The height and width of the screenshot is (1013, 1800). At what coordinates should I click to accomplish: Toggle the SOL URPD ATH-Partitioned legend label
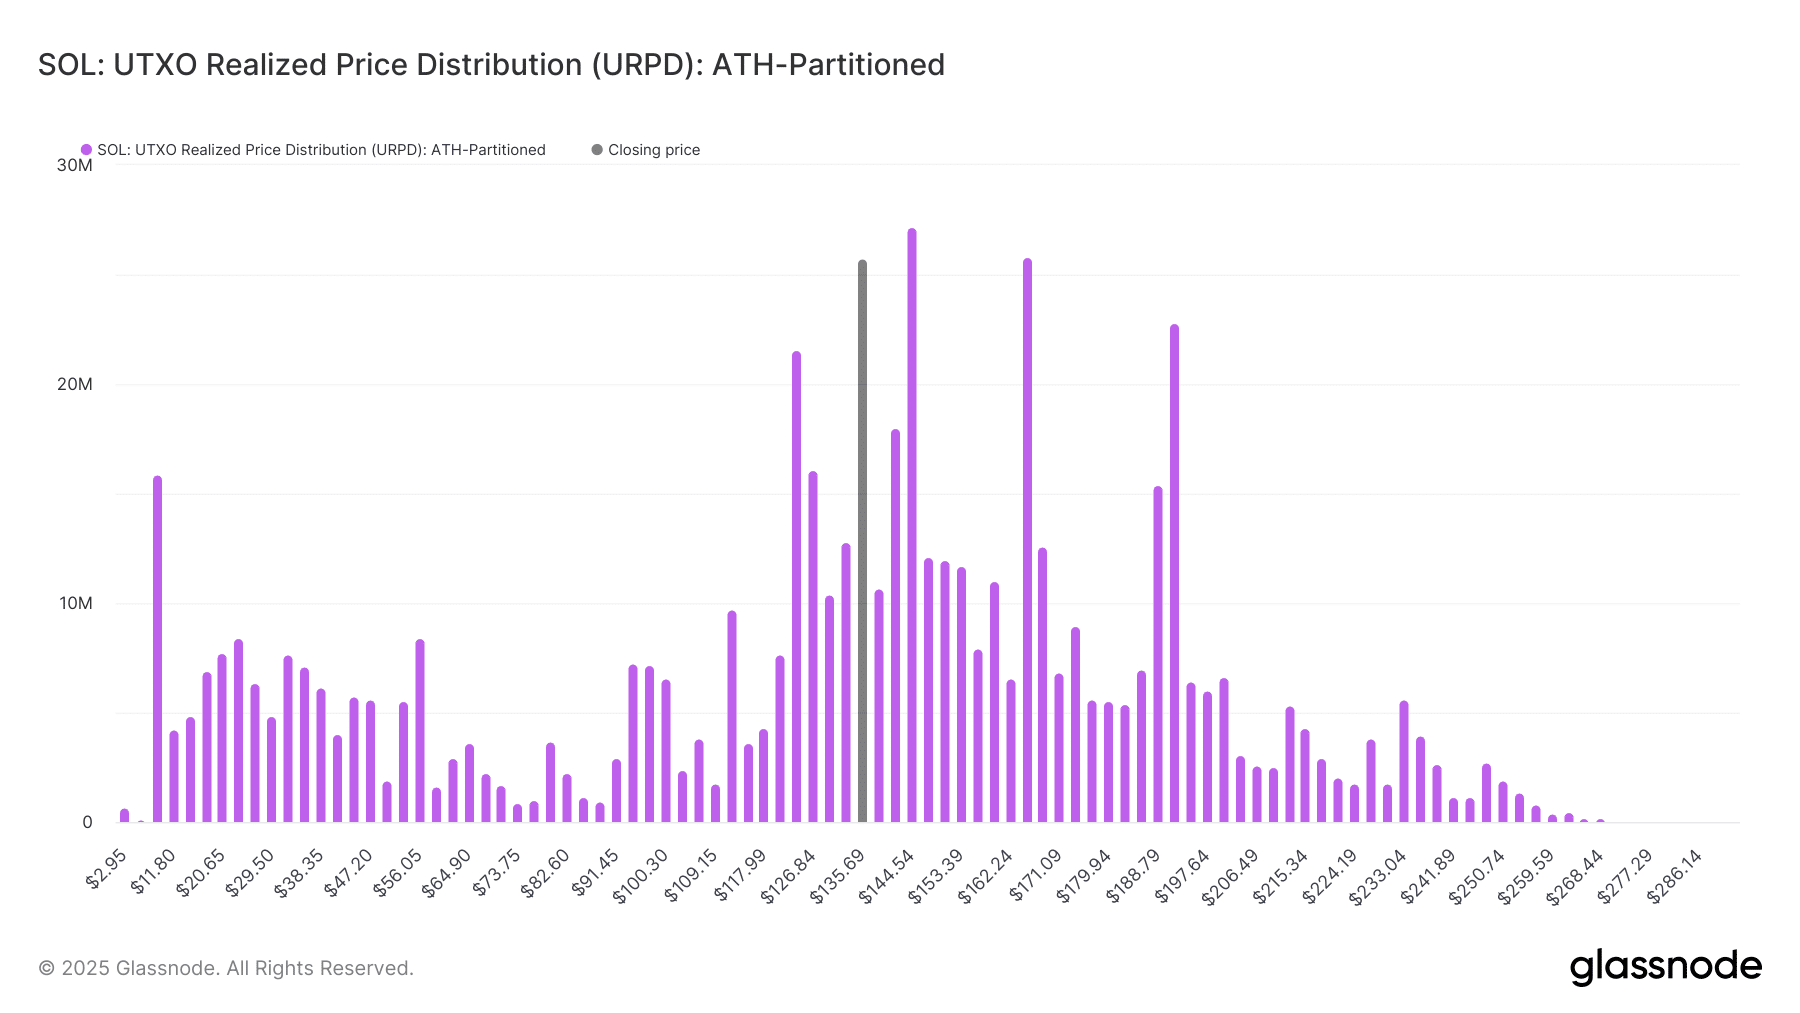(321, 150)
